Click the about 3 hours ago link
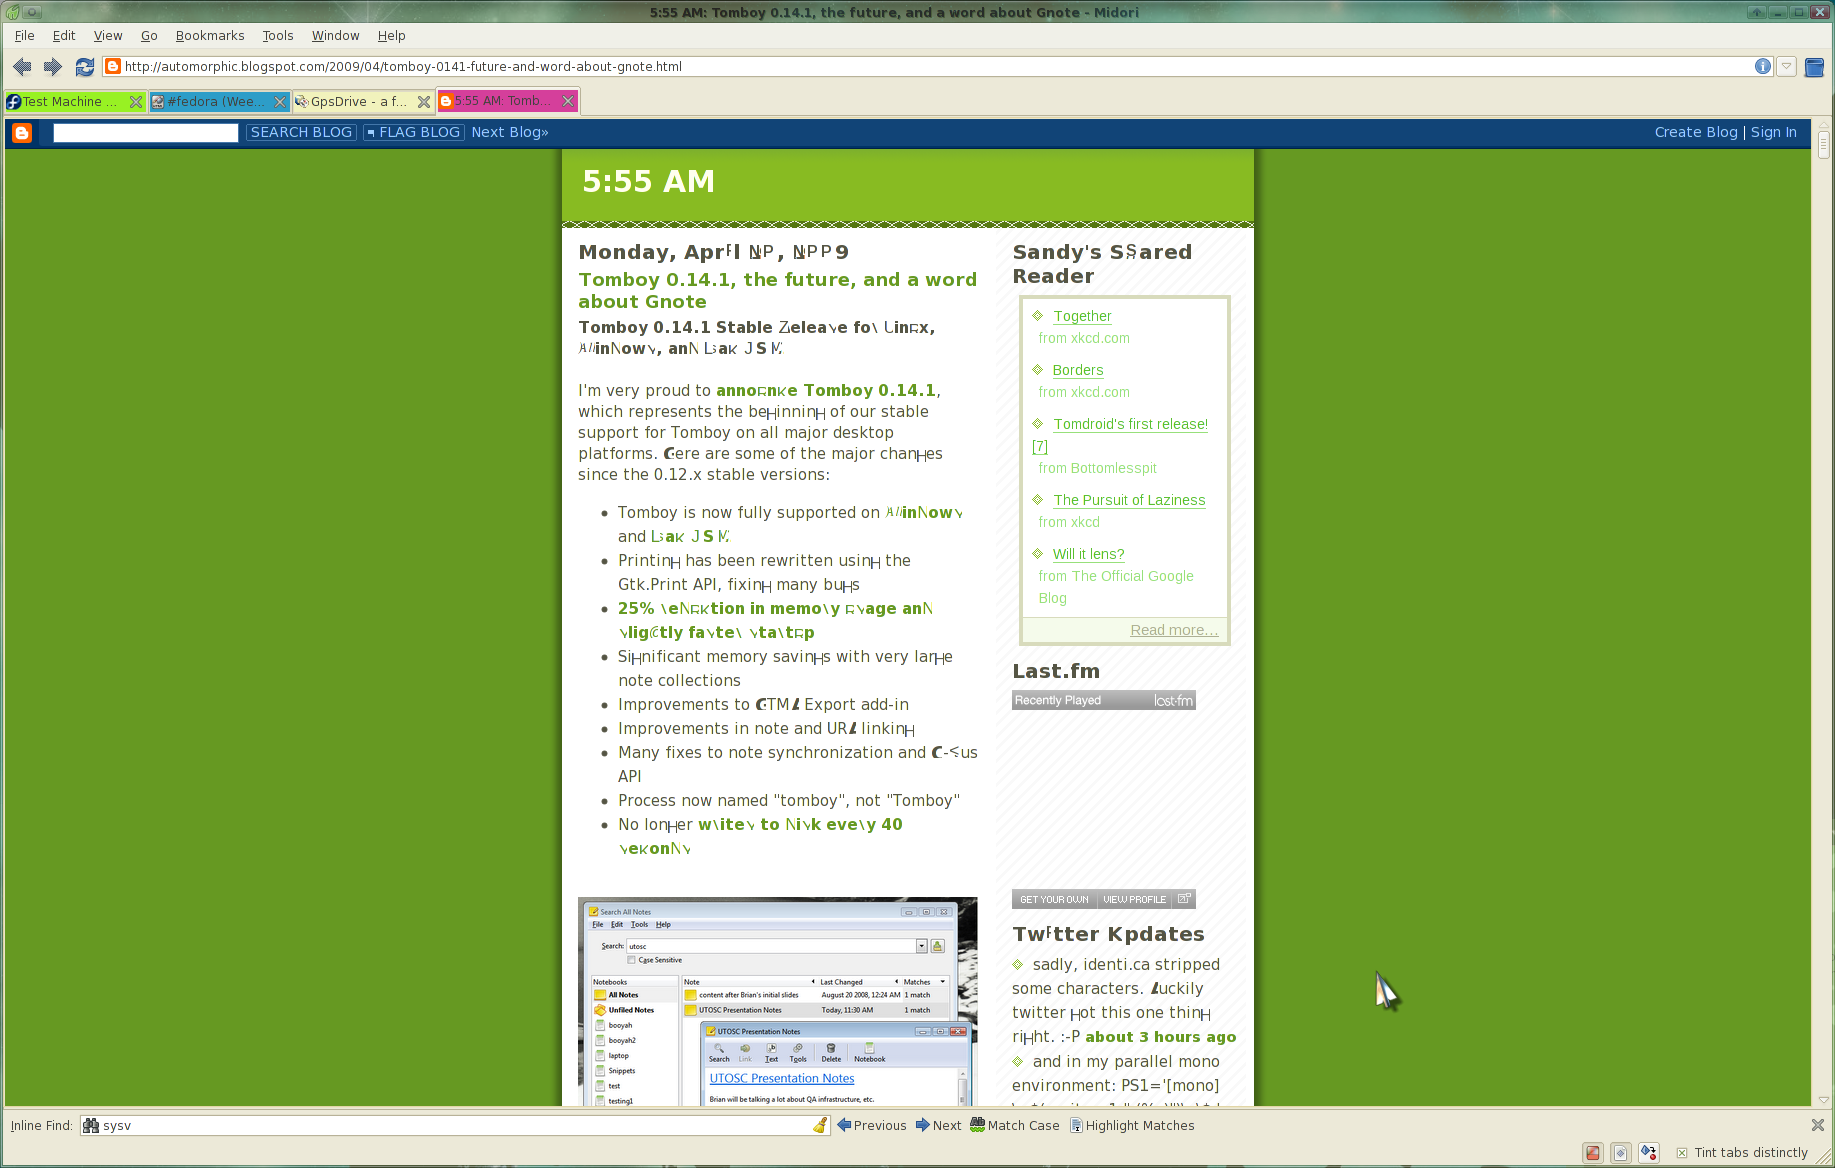1835x1168 pixels. coord(1161,1037)
